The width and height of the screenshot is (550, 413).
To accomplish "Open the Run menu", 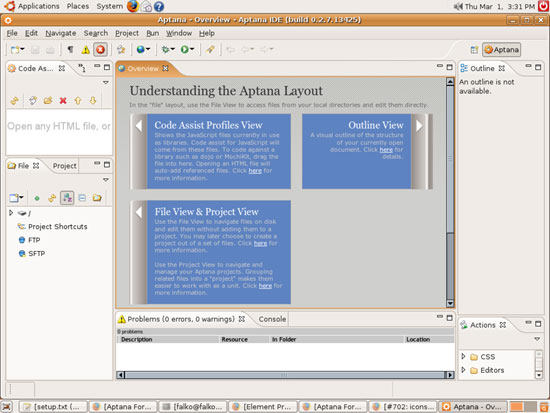I will pos(153,33).
